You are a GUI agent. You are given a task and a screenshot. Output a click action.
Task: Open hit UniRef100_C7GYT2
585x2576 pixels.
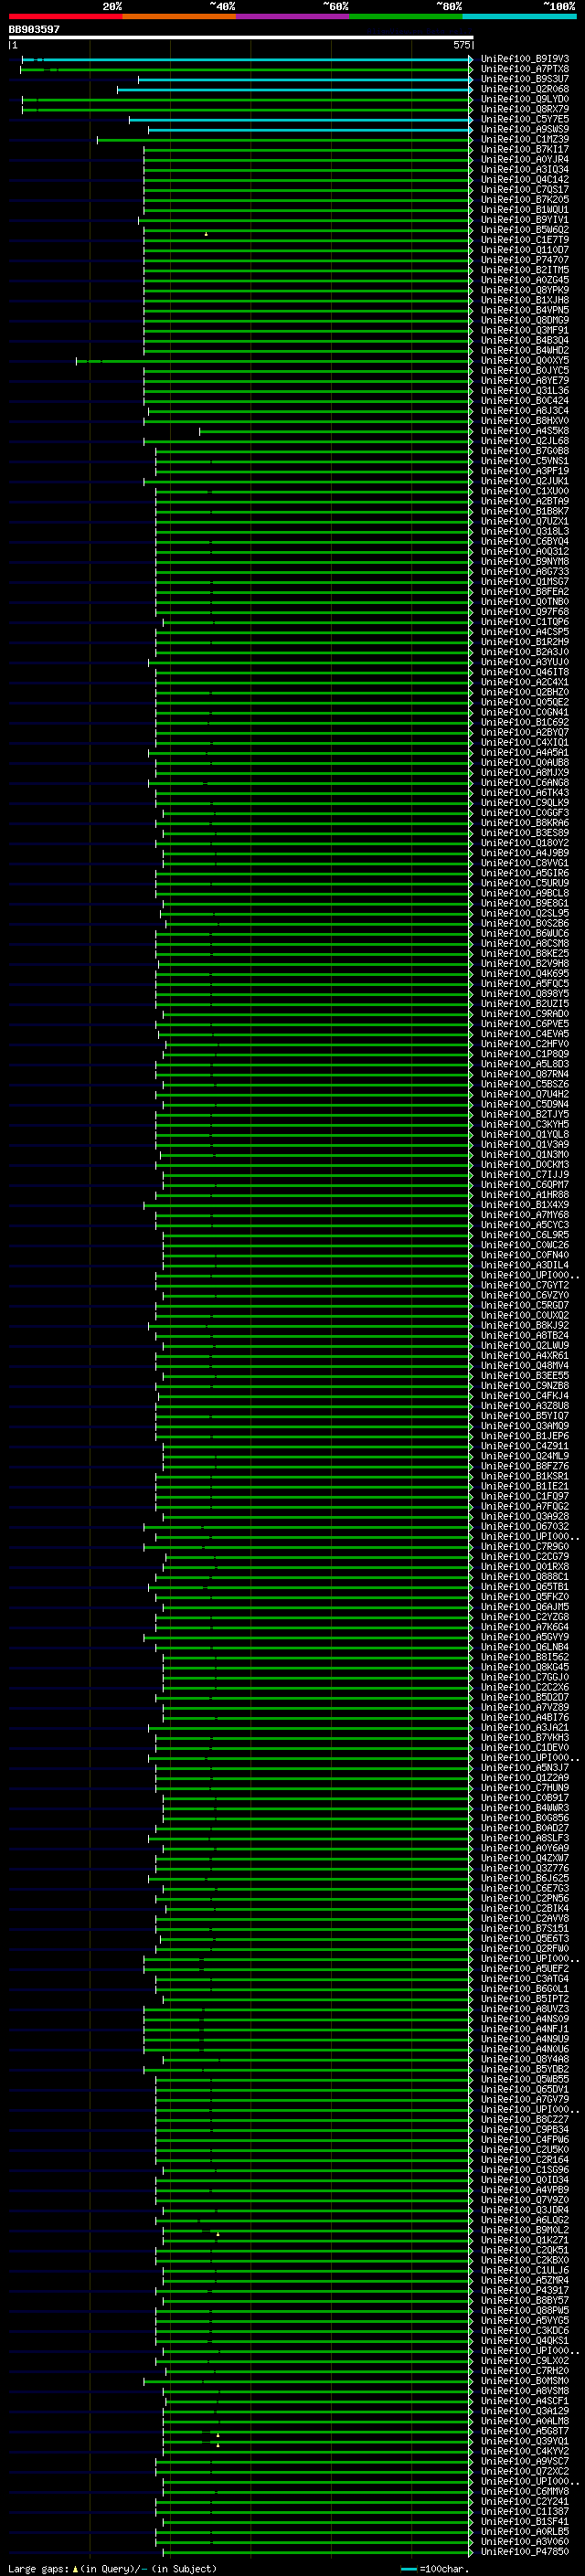[525, 1285]
